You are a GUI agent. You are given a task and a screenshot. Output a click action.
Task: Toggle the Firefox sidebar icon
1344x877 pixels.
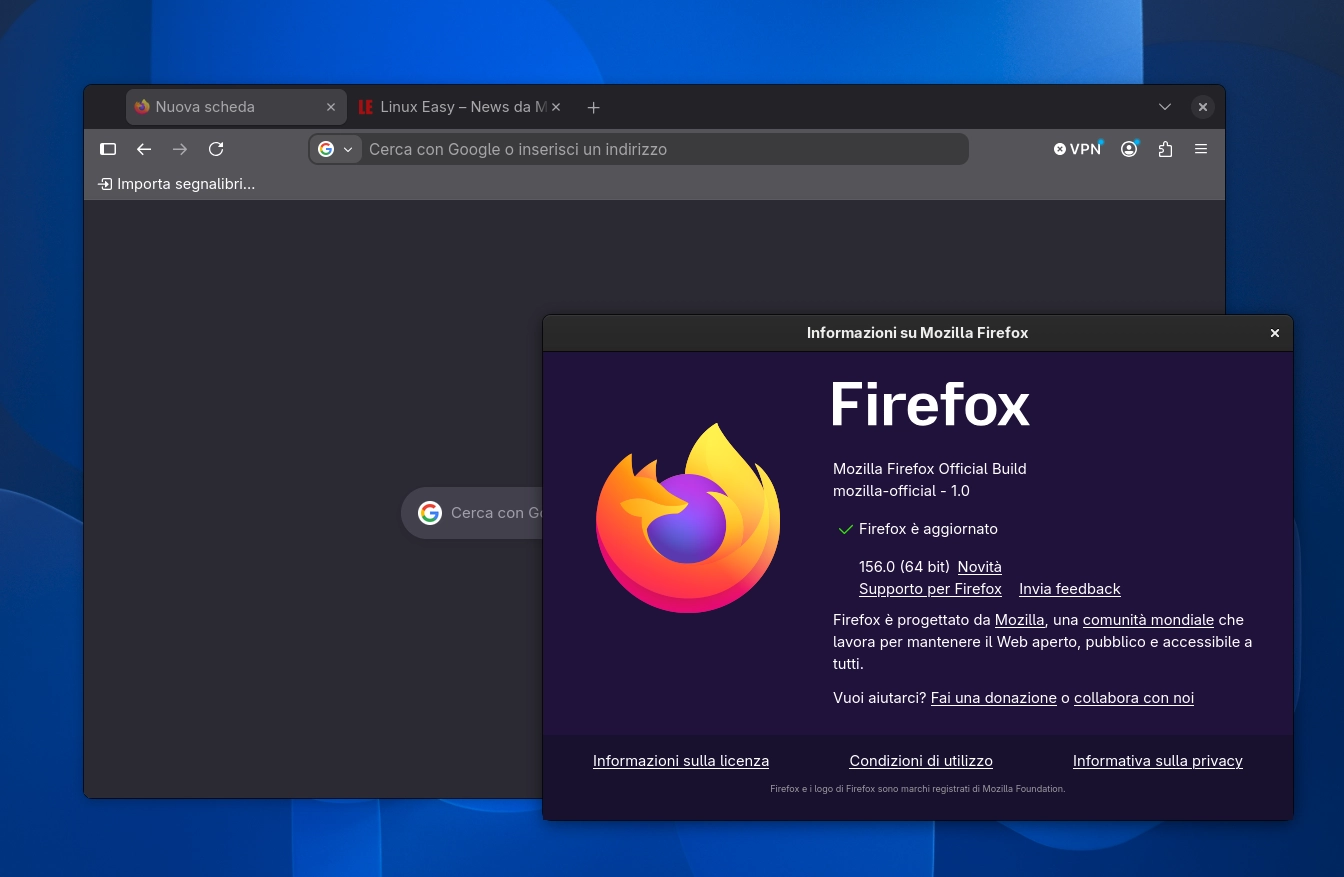(108, 149)
